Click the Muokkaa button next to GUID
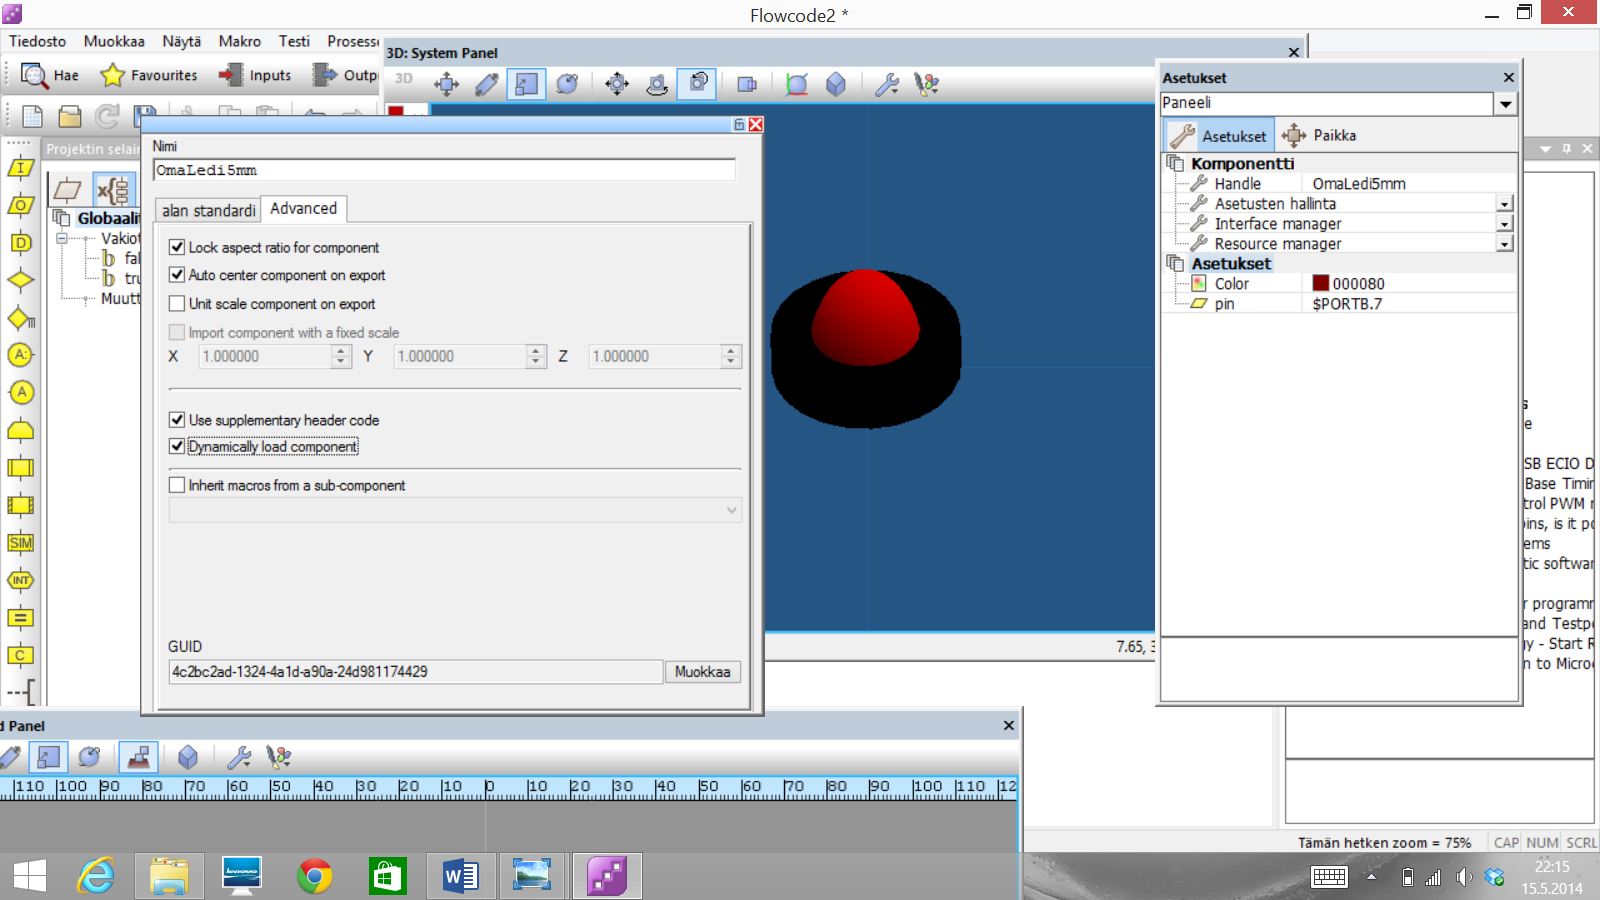 702,672
